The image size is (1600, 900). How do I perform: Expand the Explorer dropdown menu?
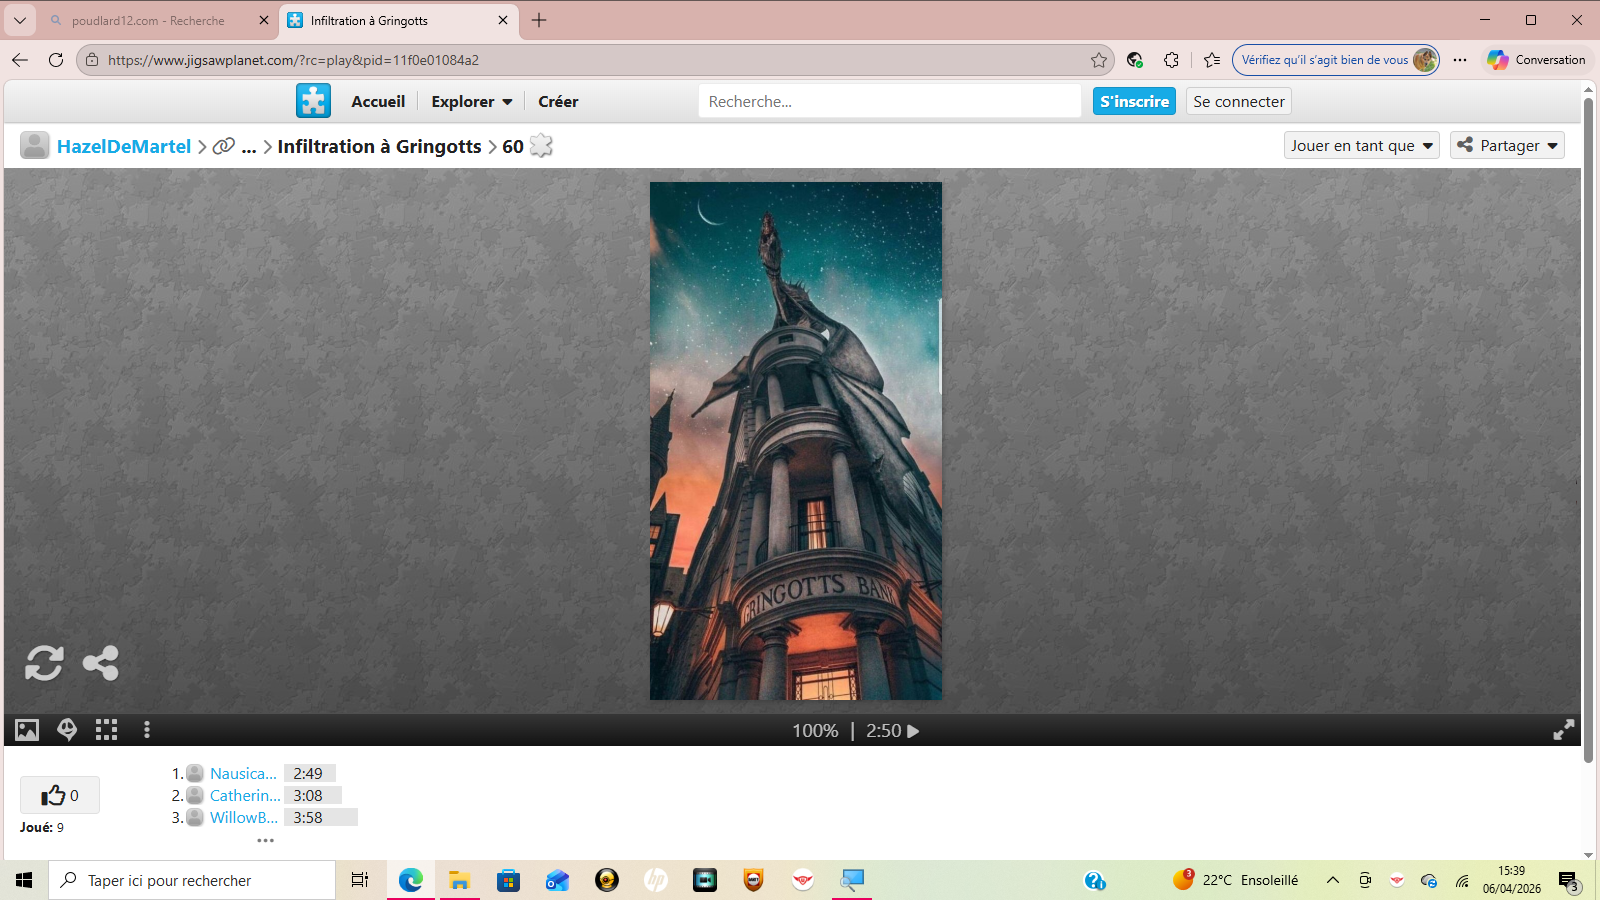pos(472,101)
